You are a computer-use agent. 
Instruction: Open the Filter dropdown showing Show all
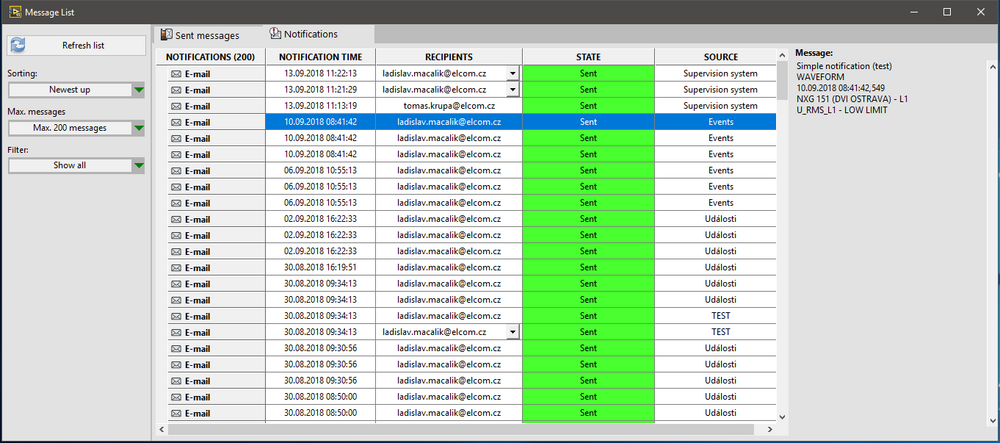click(x=77, y=166)
